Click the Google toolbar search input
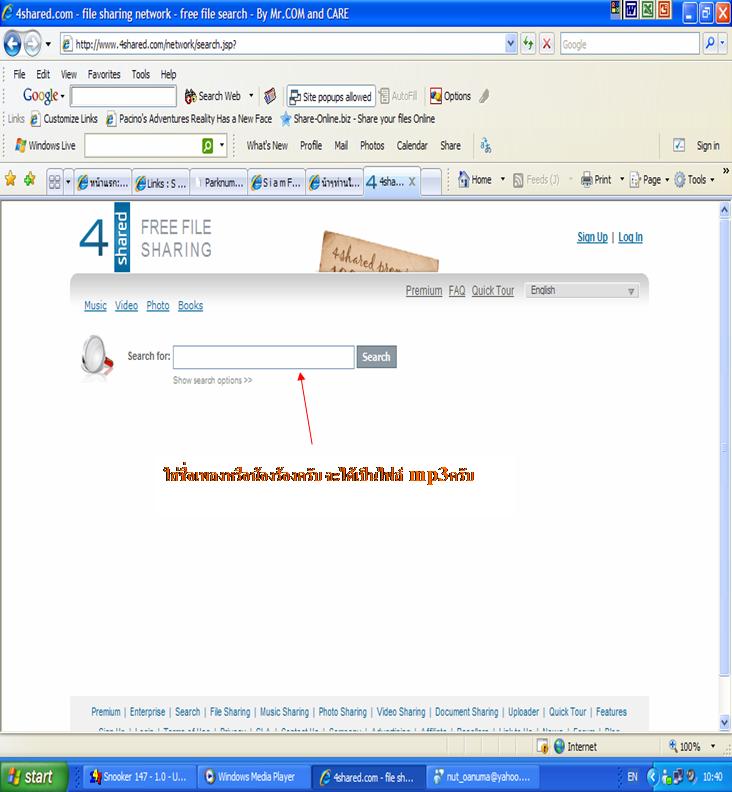732x792 pixels. (123, 96)
